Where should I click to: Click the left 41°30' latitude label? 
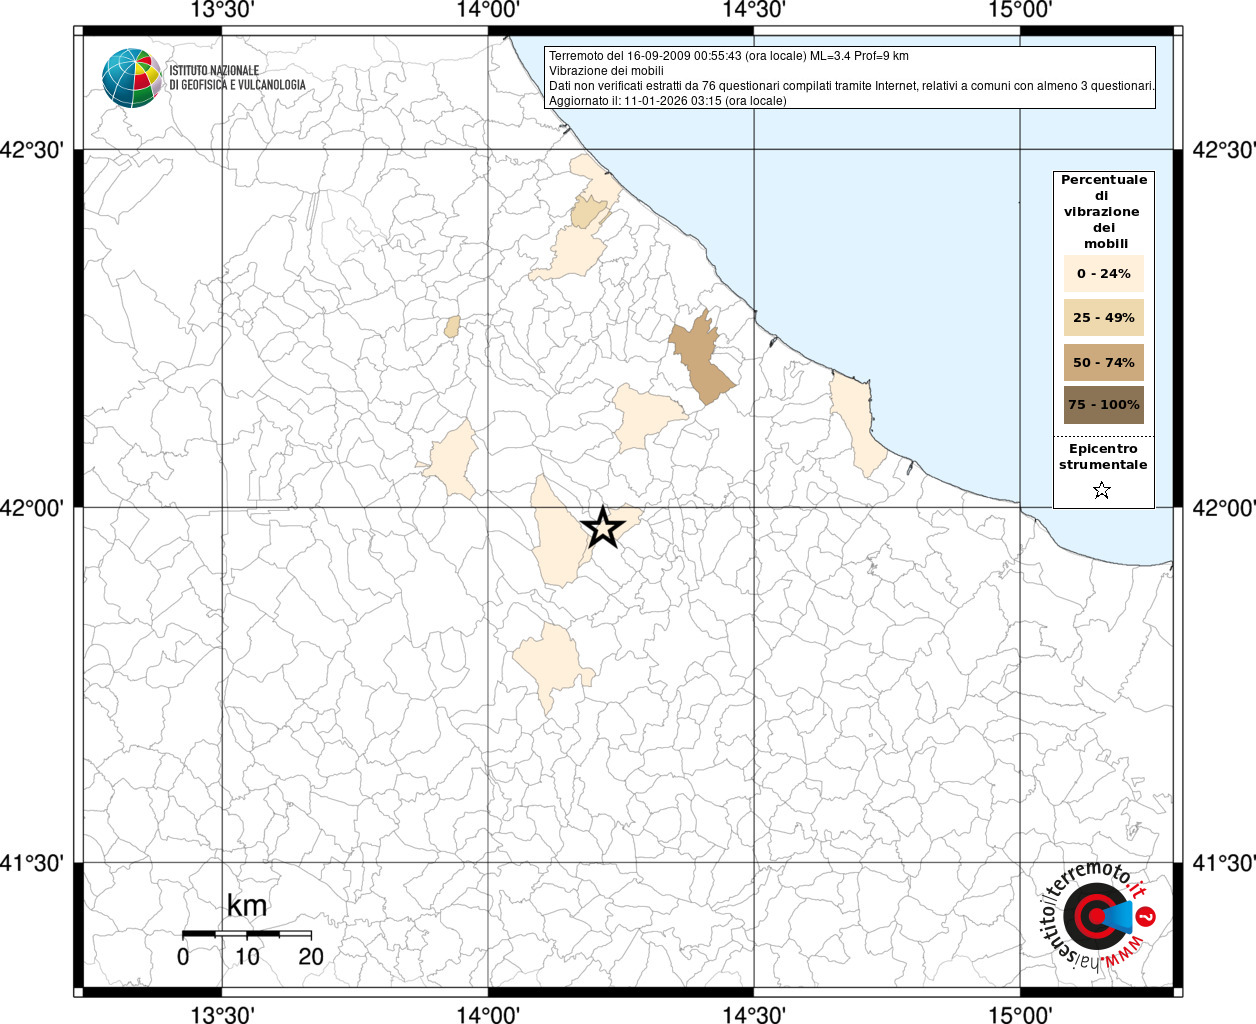[x=32, y=863]
